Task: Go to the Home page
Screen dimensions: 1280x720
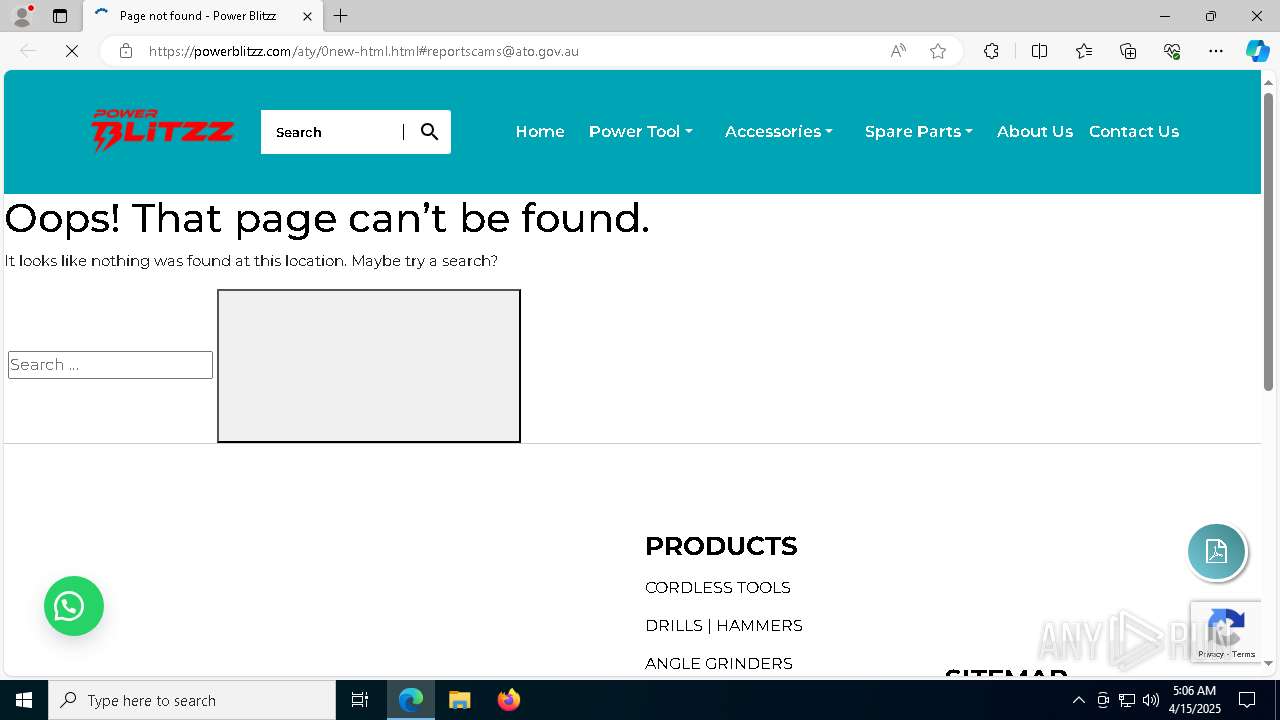Action: click(540, 132)
